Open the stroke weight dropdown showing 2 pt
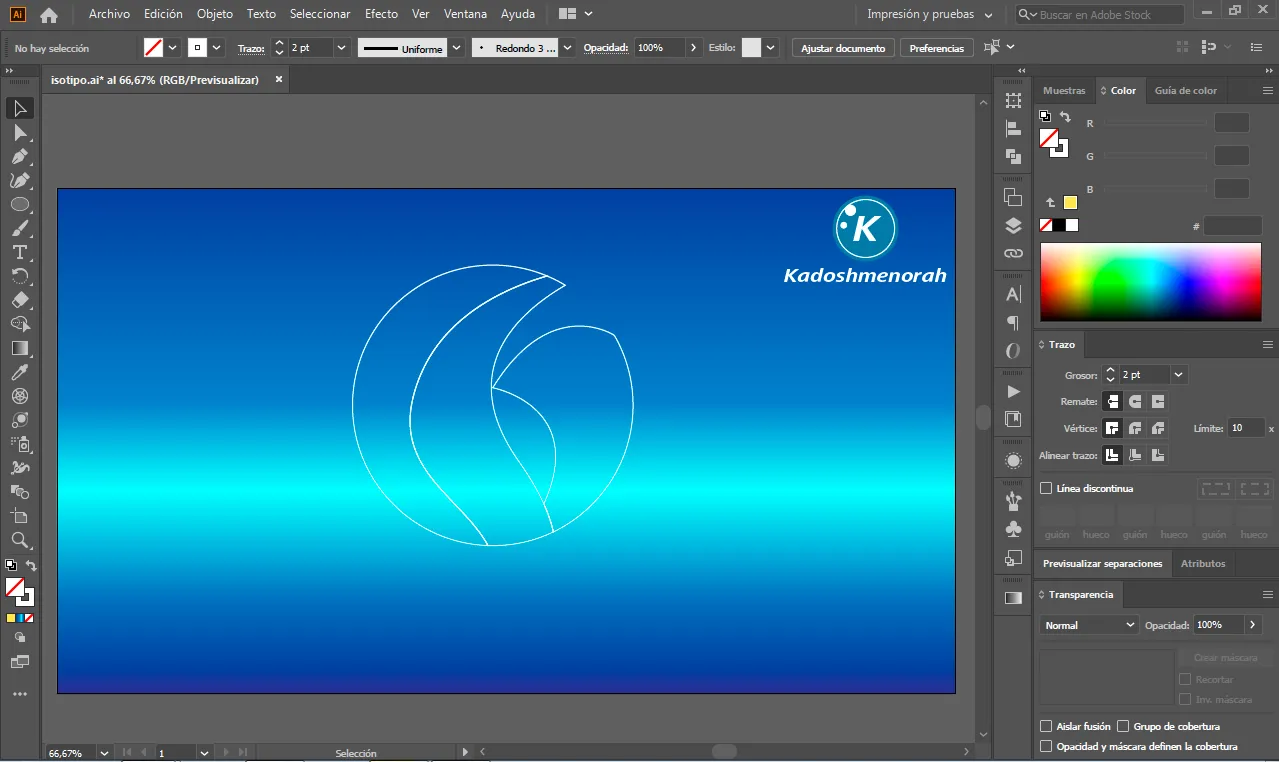1279x762 pixels. point(342,47)
